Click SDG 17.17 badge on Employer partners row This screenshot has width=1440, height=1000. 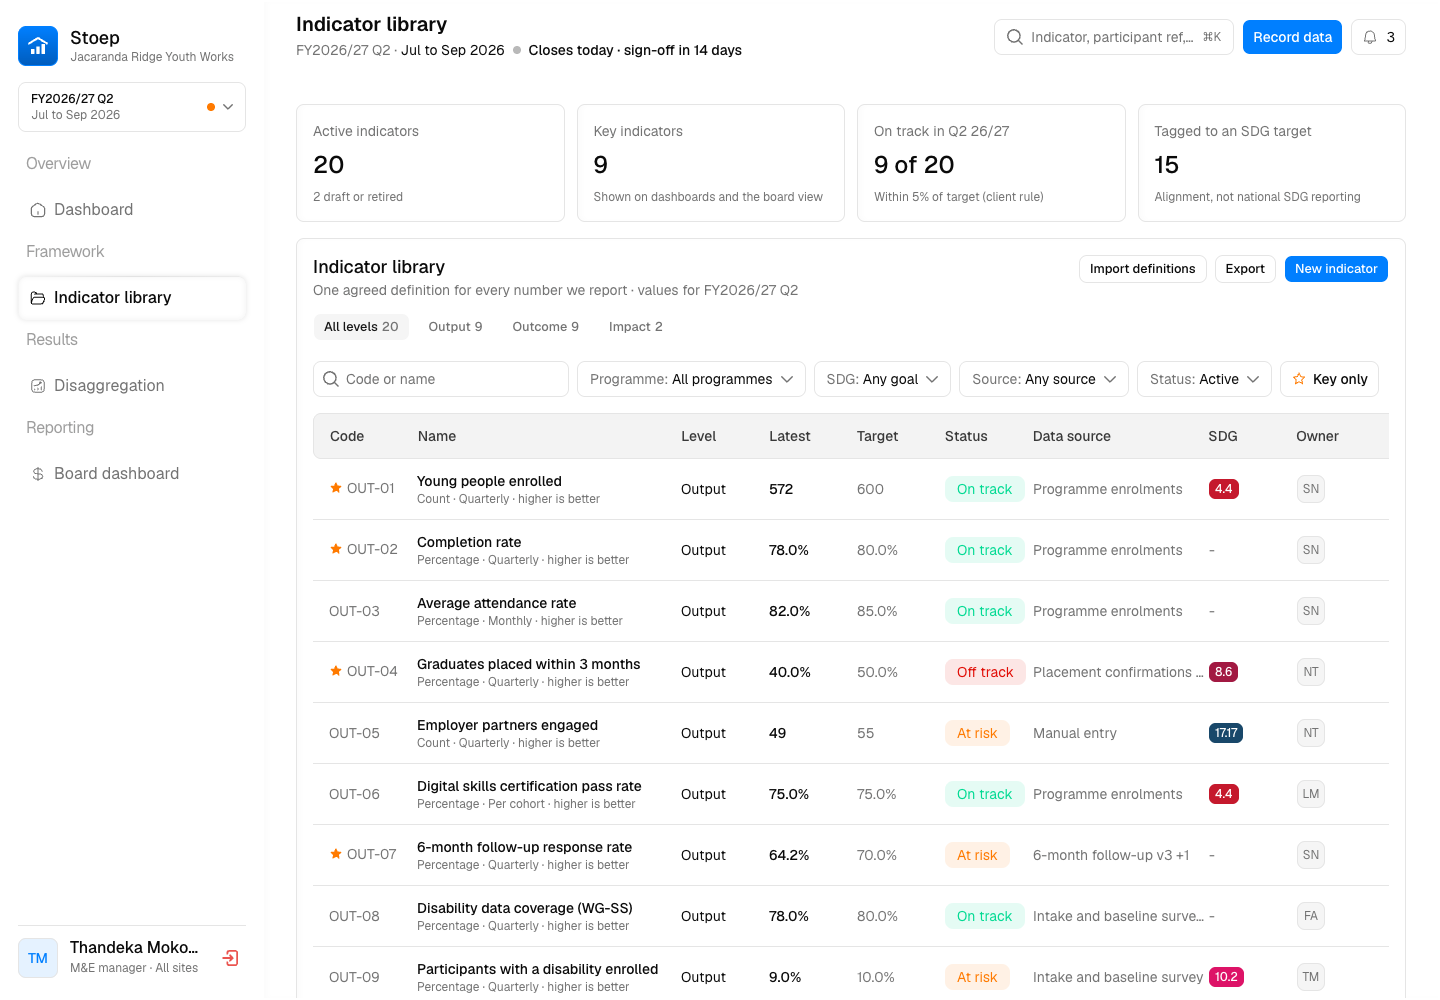[x=1225, y=733]
